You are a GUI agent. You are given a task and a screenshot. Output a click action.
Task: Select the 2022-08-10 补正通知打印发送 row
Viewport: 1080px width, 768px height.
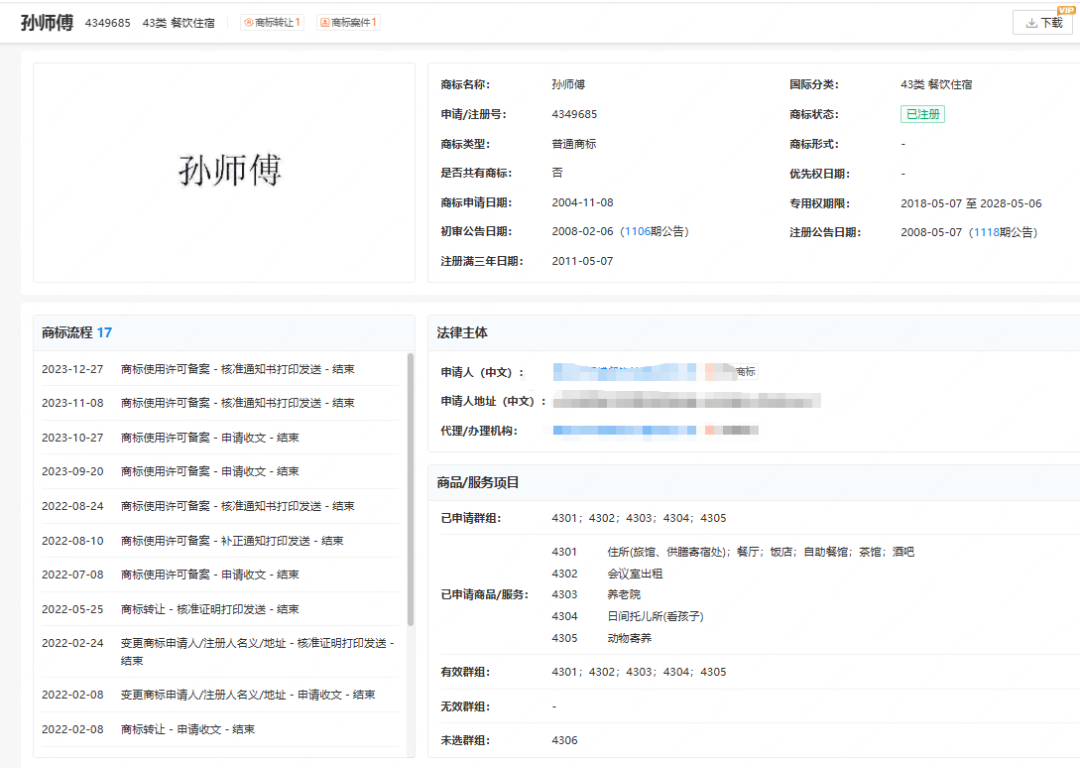point(220,541)
